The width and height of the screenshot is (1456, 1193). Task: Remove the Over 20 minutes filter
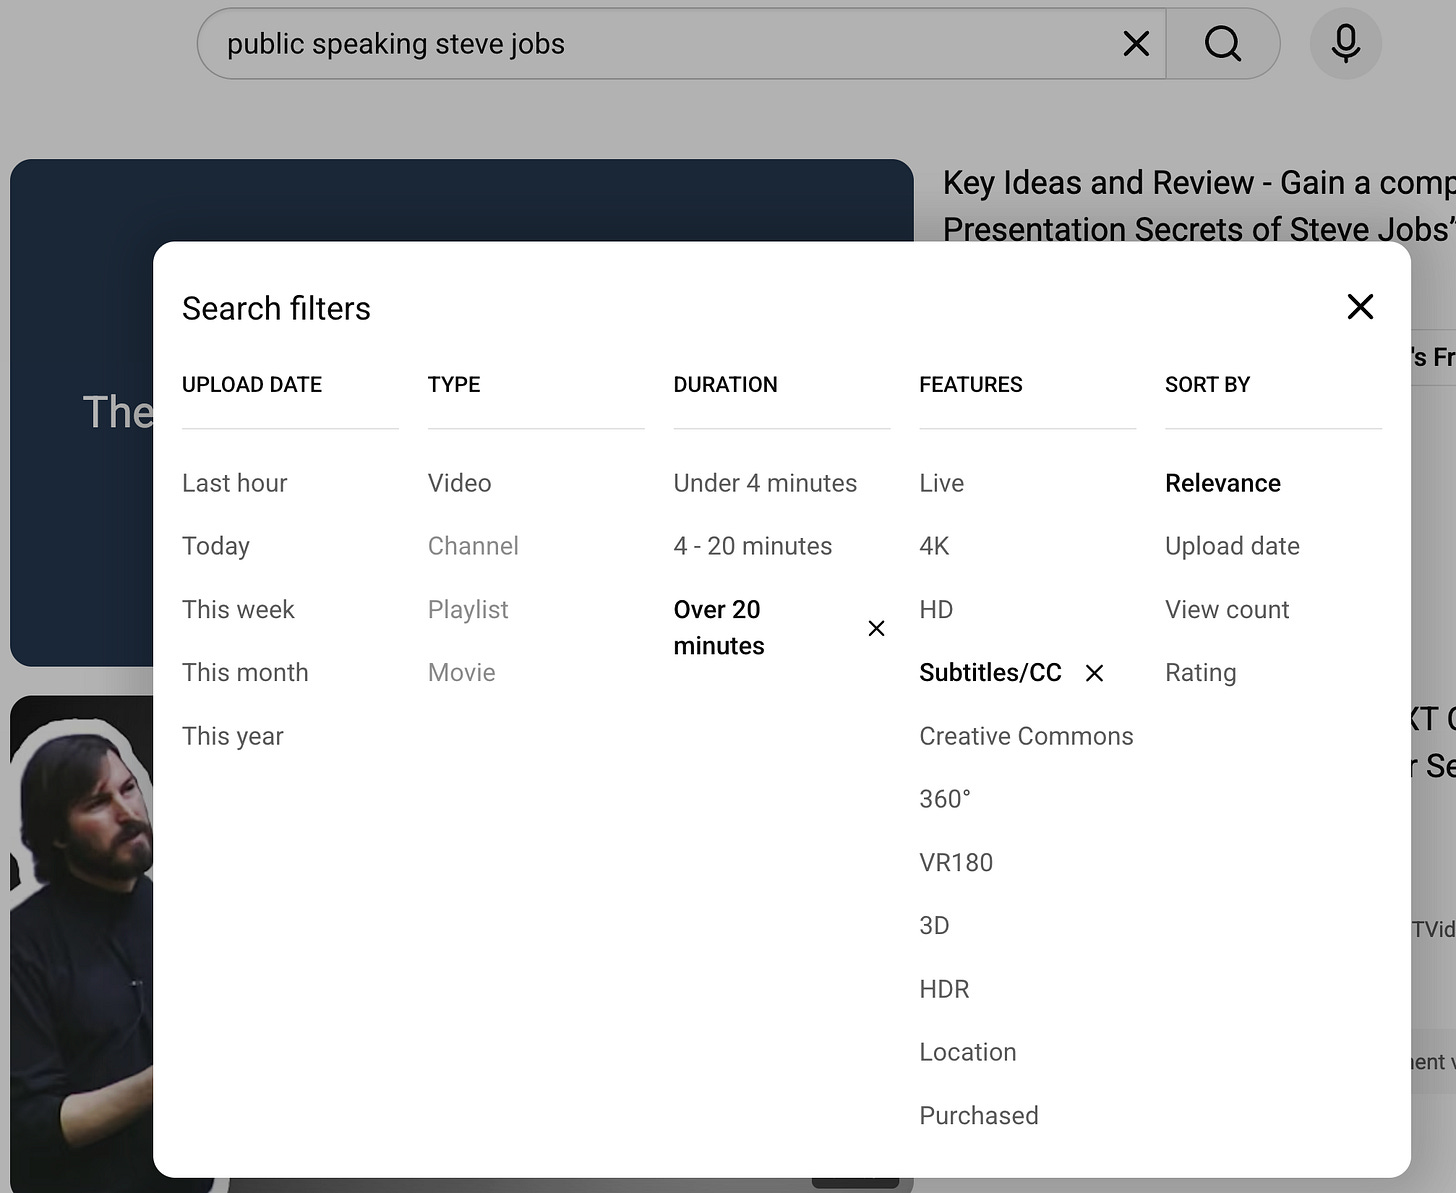click(x=876, y=628)
